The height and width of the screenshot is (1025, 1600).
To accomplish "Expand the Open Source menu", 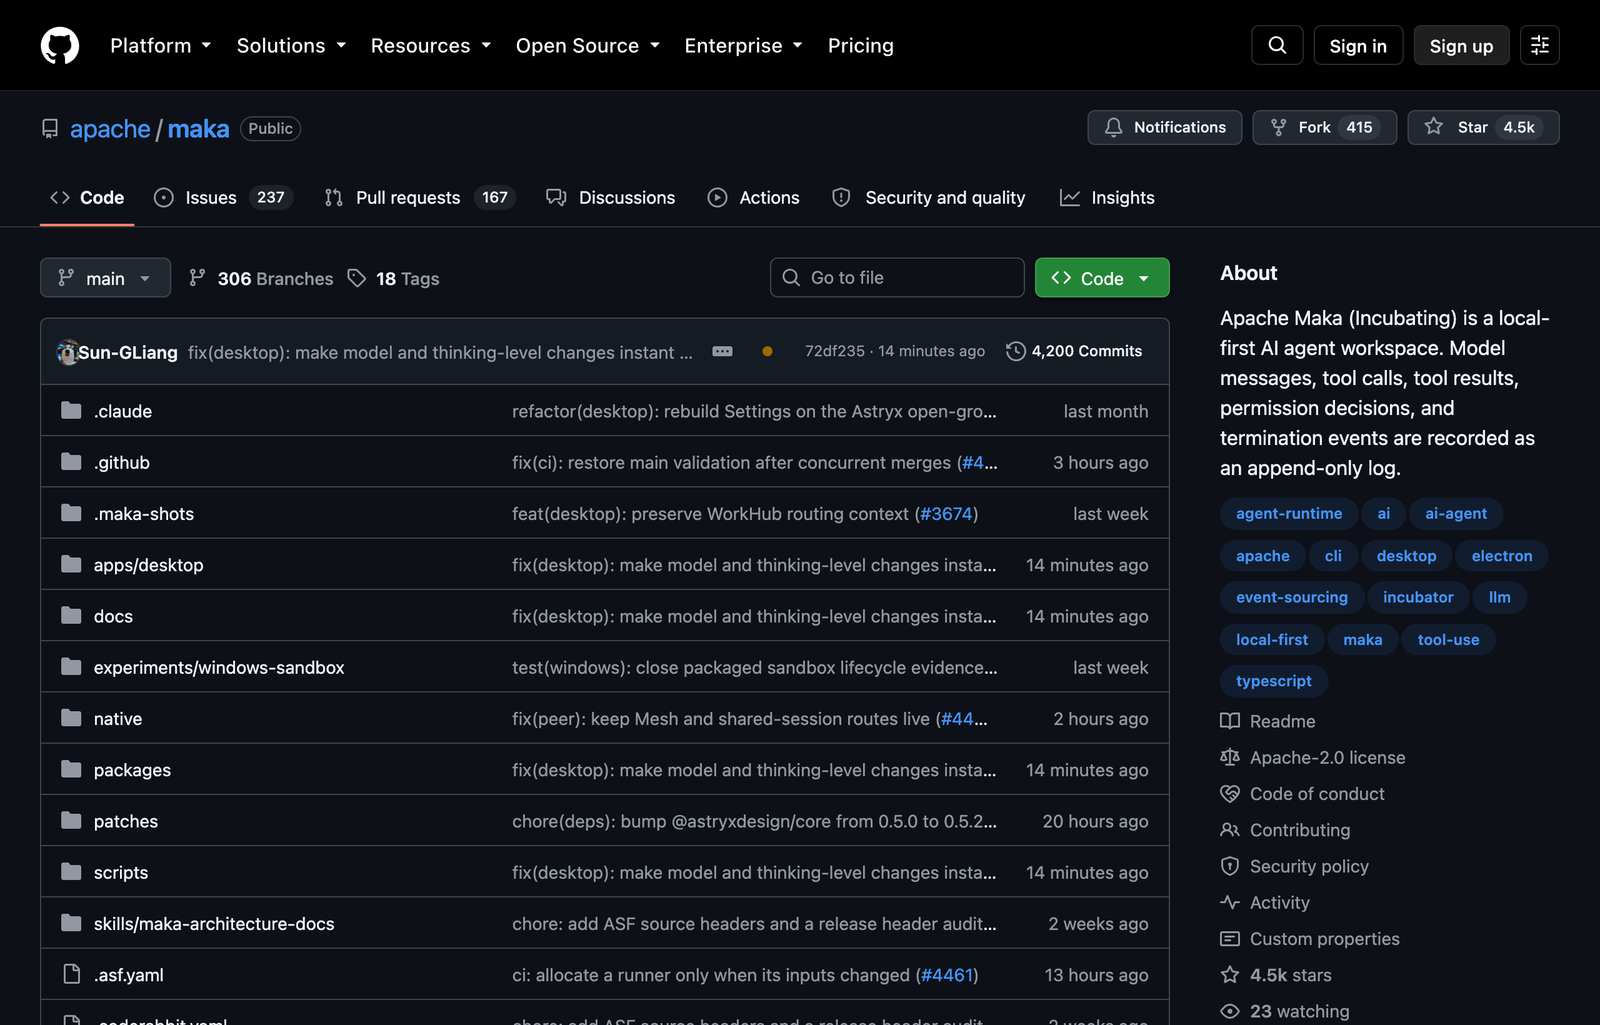I will 588,46.
